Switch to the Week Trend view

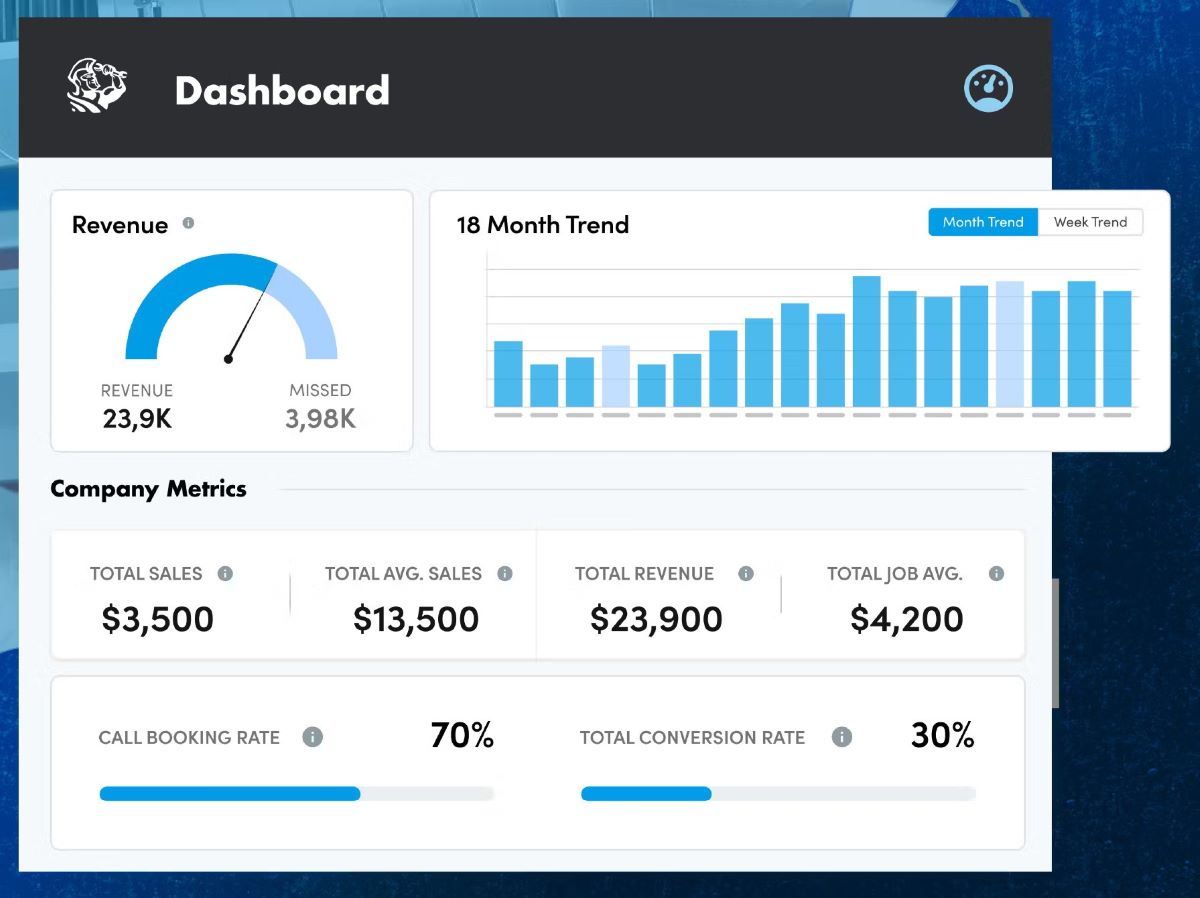coord(1090,222)
